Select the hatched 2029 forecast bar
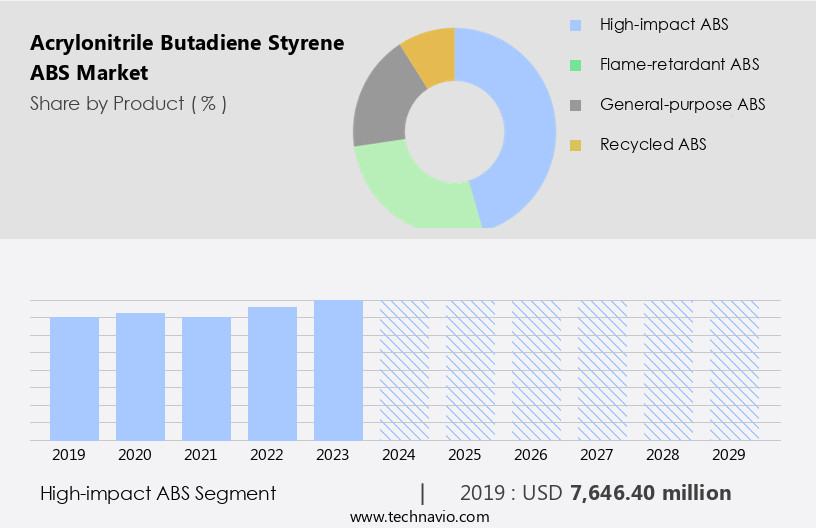The image size is (816, 528). [x=734, y=370]
